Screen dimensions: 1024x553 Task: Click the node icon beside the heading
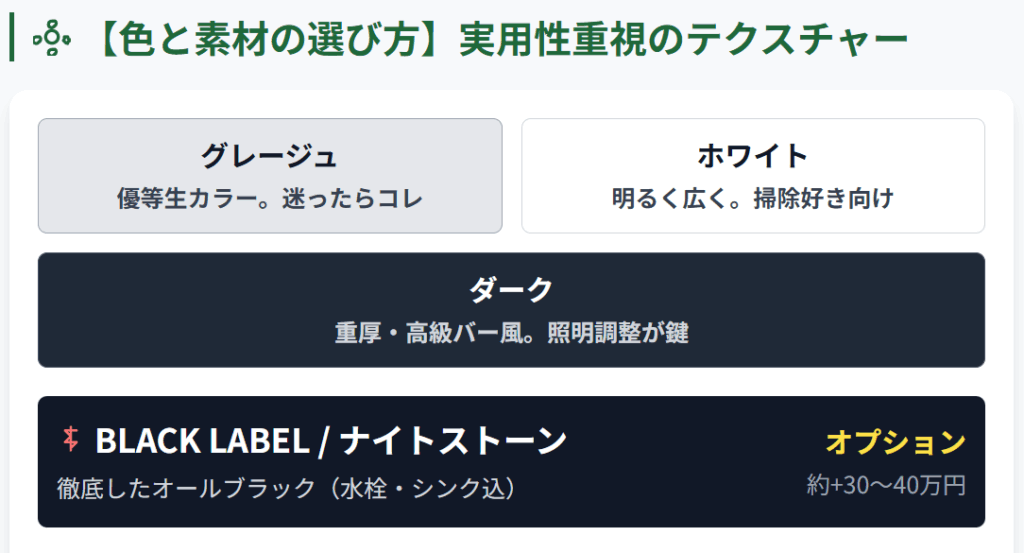tap(49, 40)
